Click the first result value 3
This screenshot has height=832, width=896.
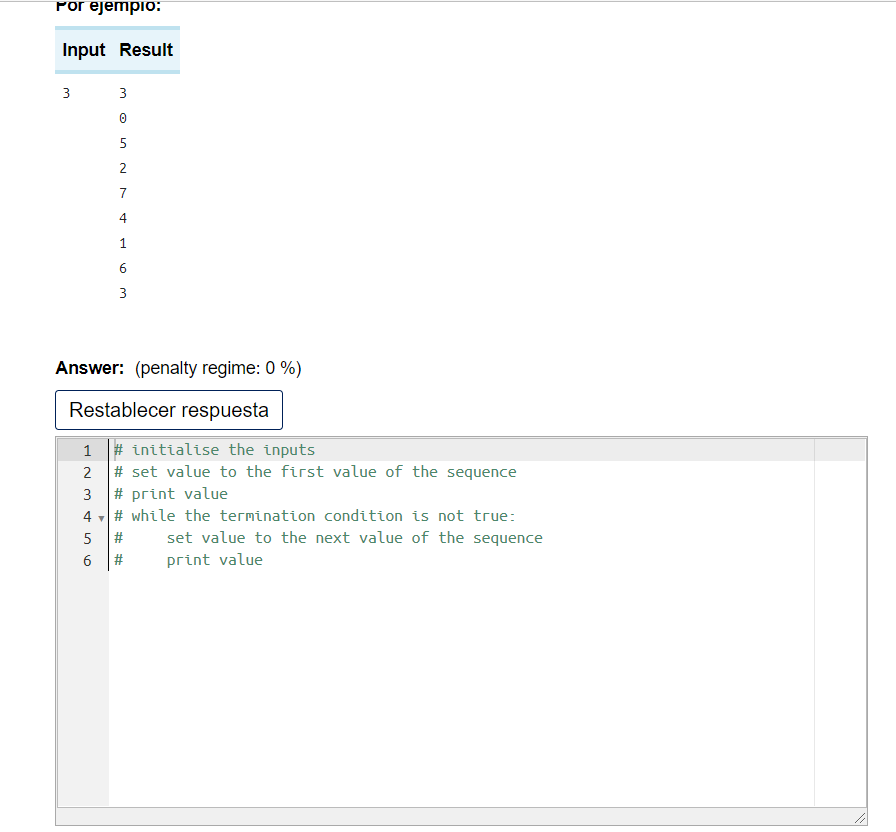coord(123,93)
